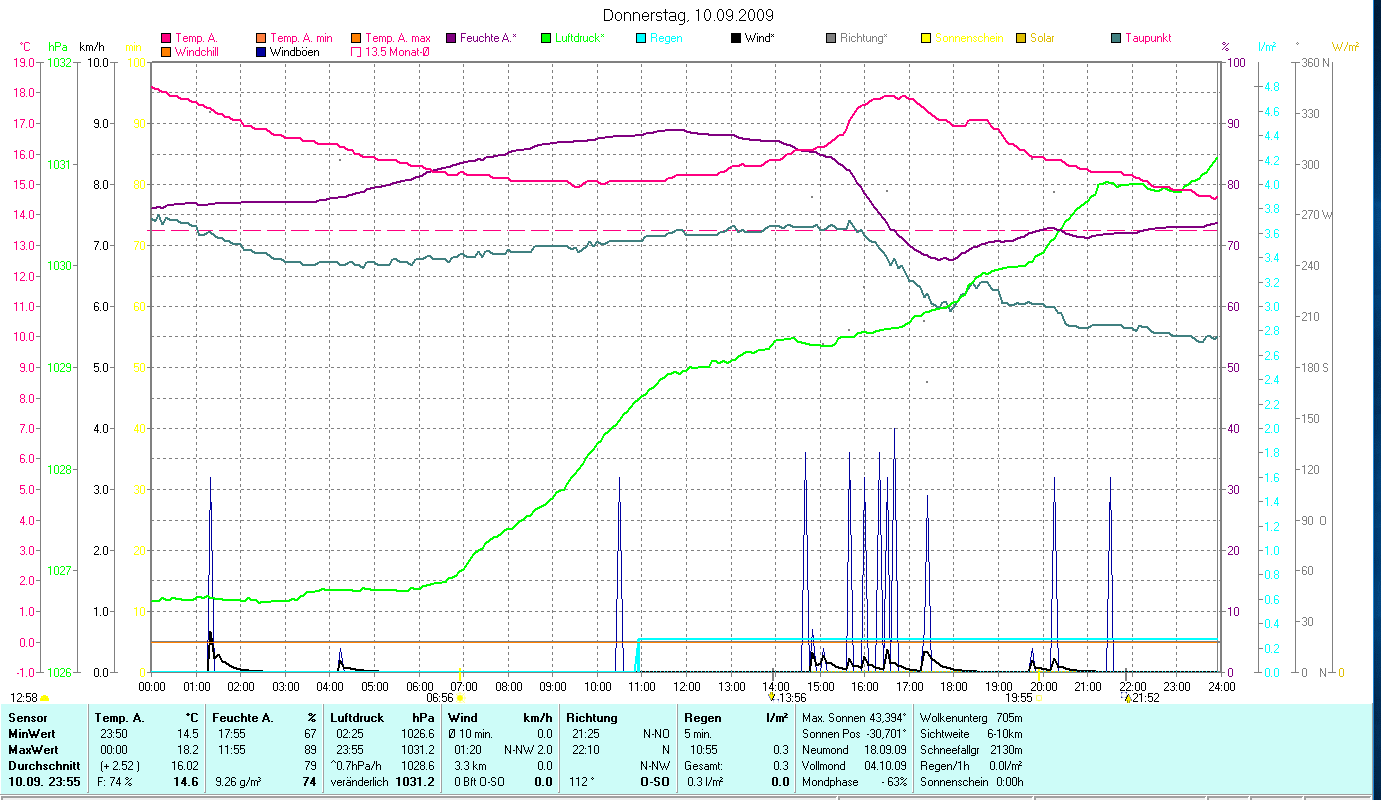Click the sunrise marker above 06:56
This screenshot has width=1381, height=800.
460,672
